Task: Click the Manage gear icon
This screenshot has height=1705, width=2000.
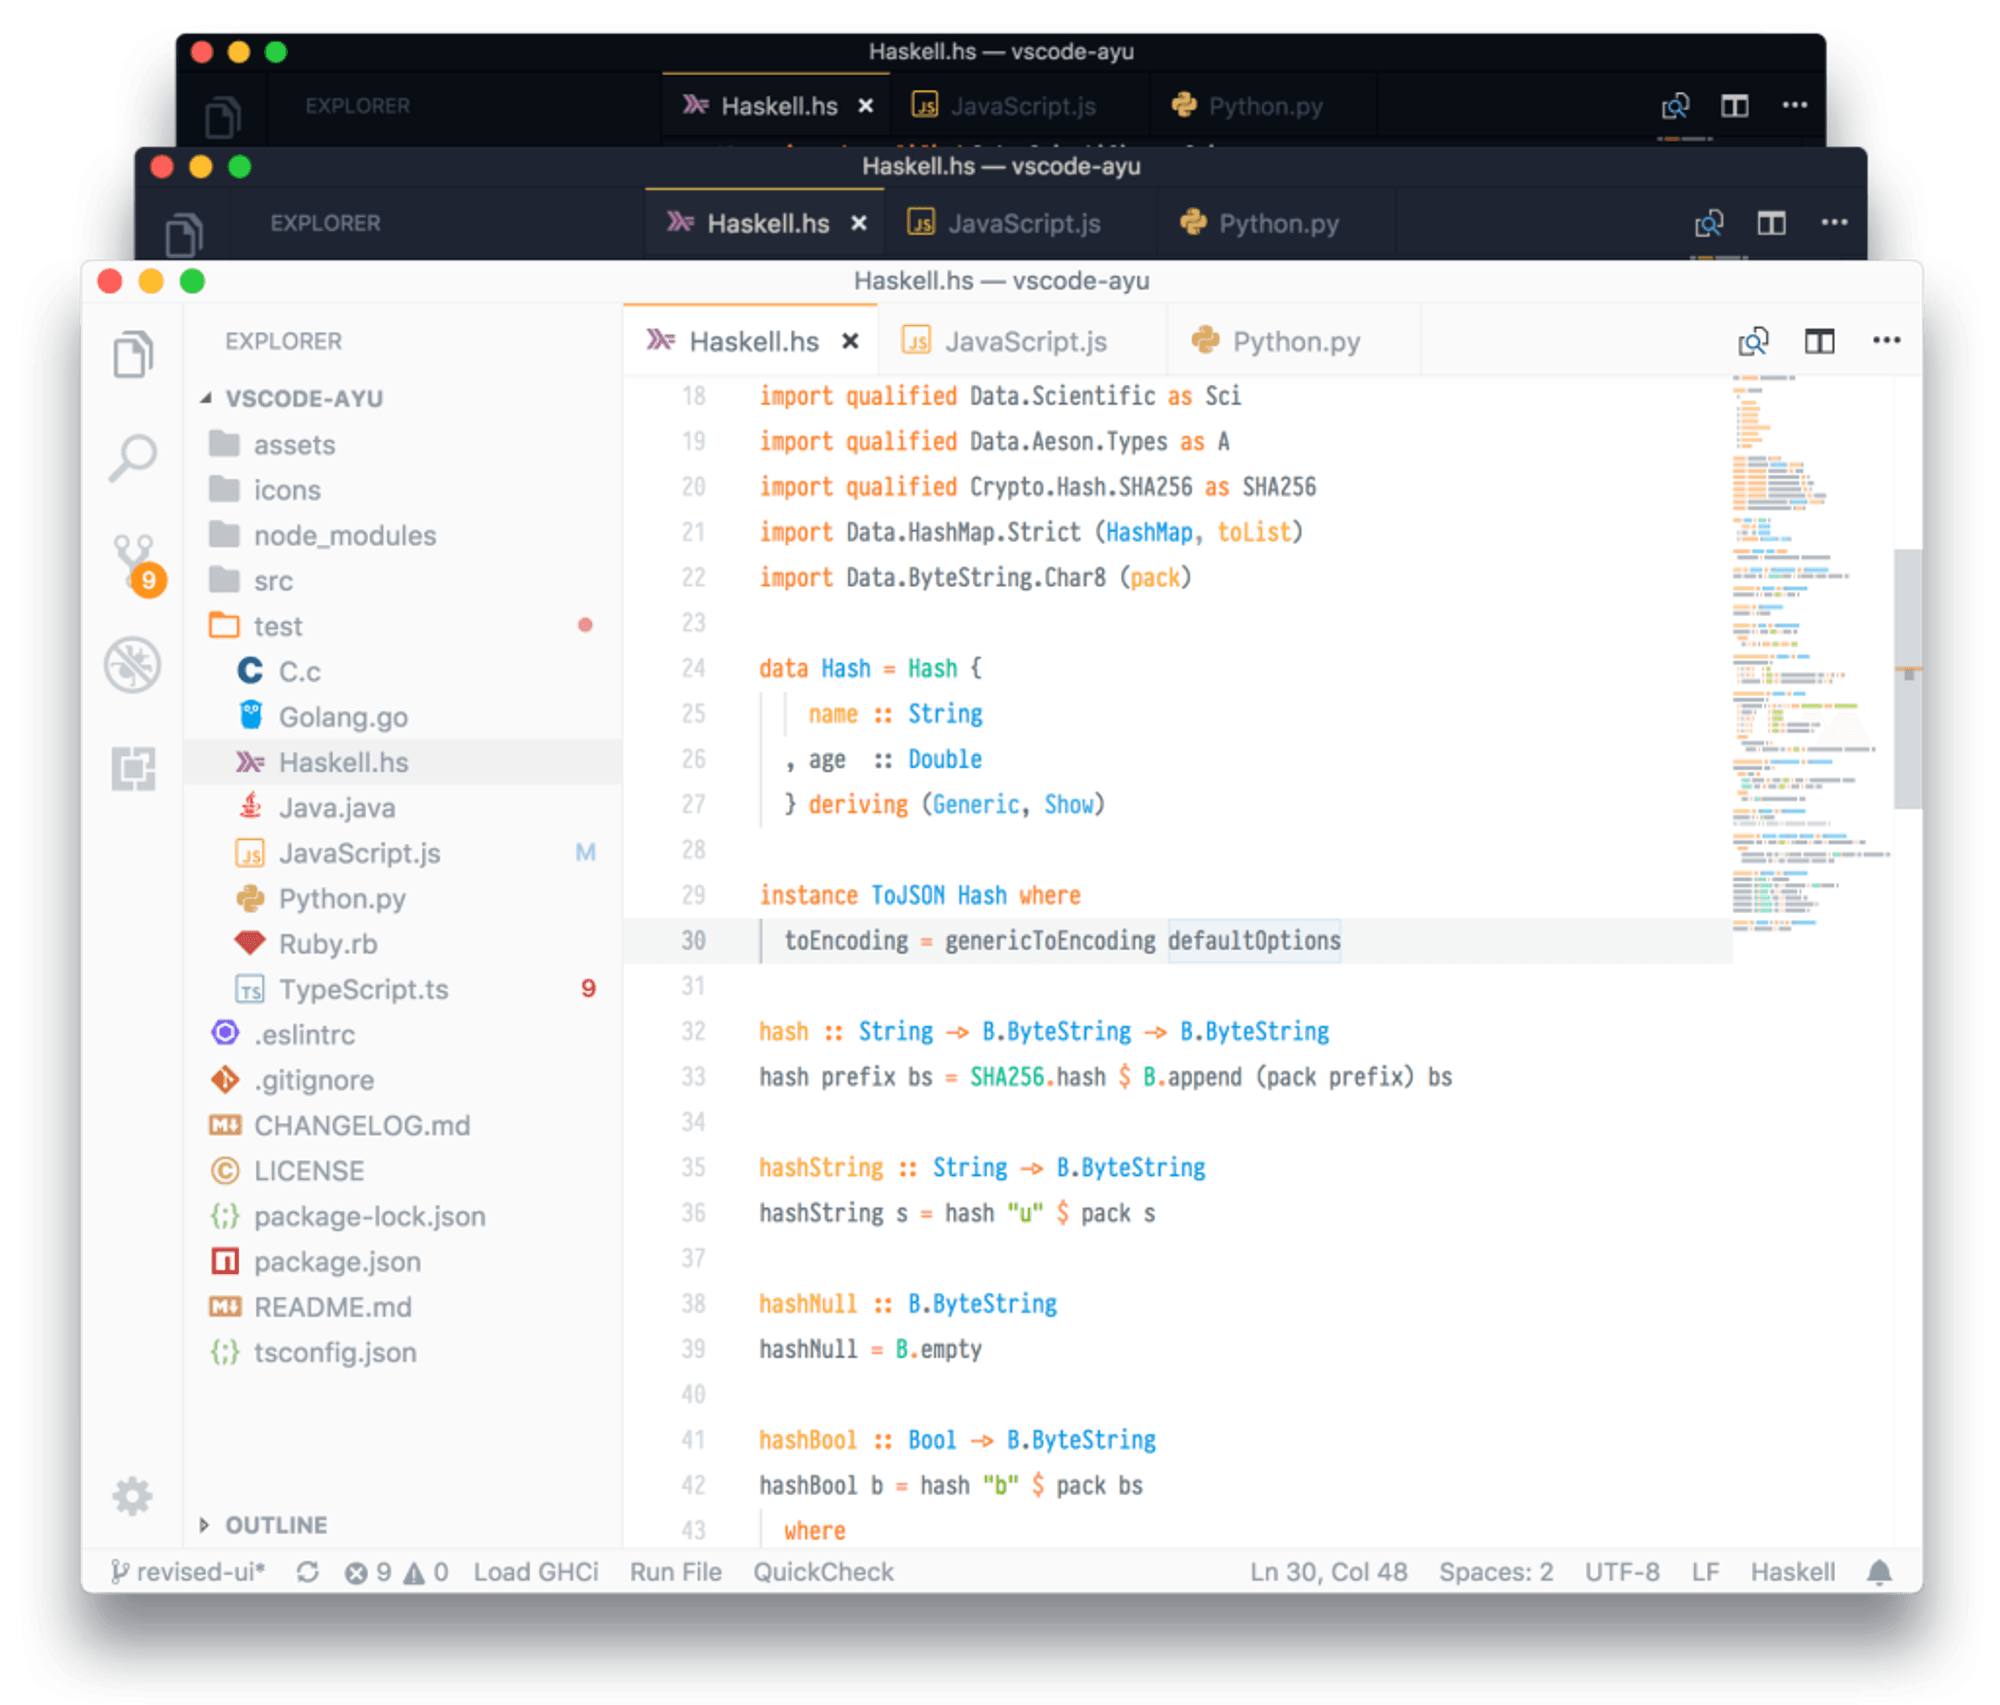Action: point(132,1496)
